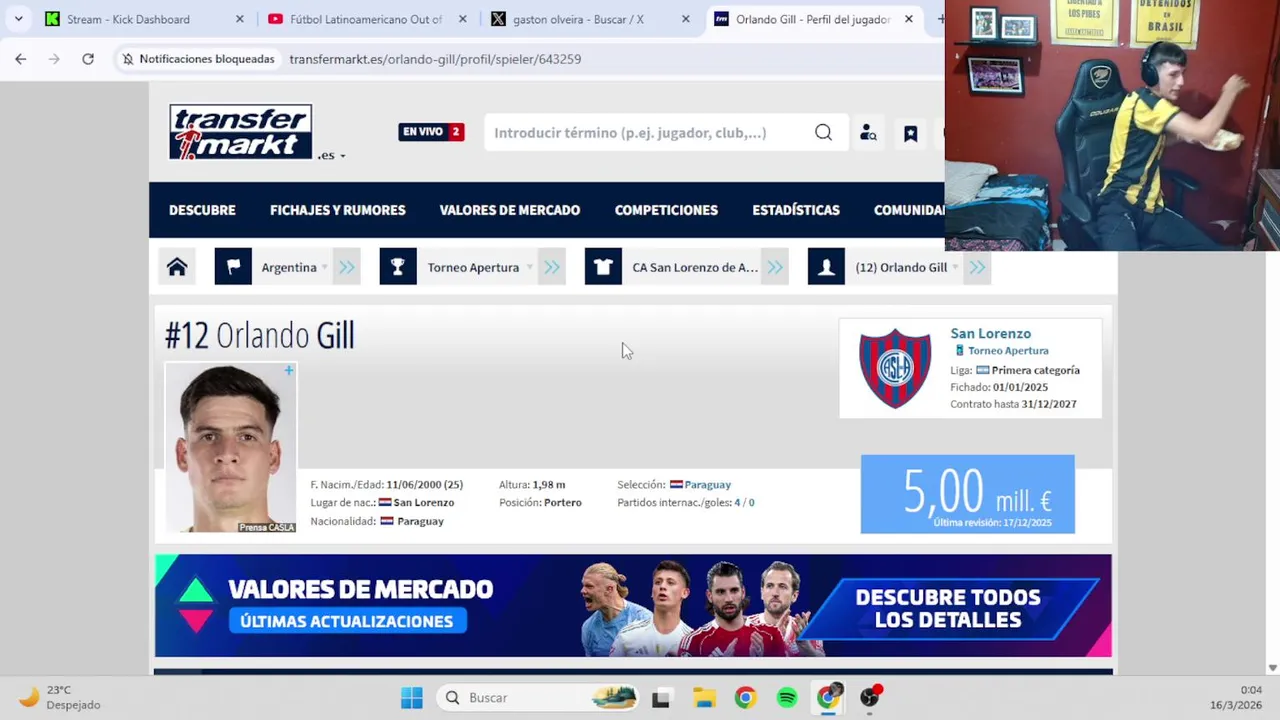Open the VALORES DE MERCADO menu
The width and height of the screenshot is (1280, 720).
tap(510, 210)
